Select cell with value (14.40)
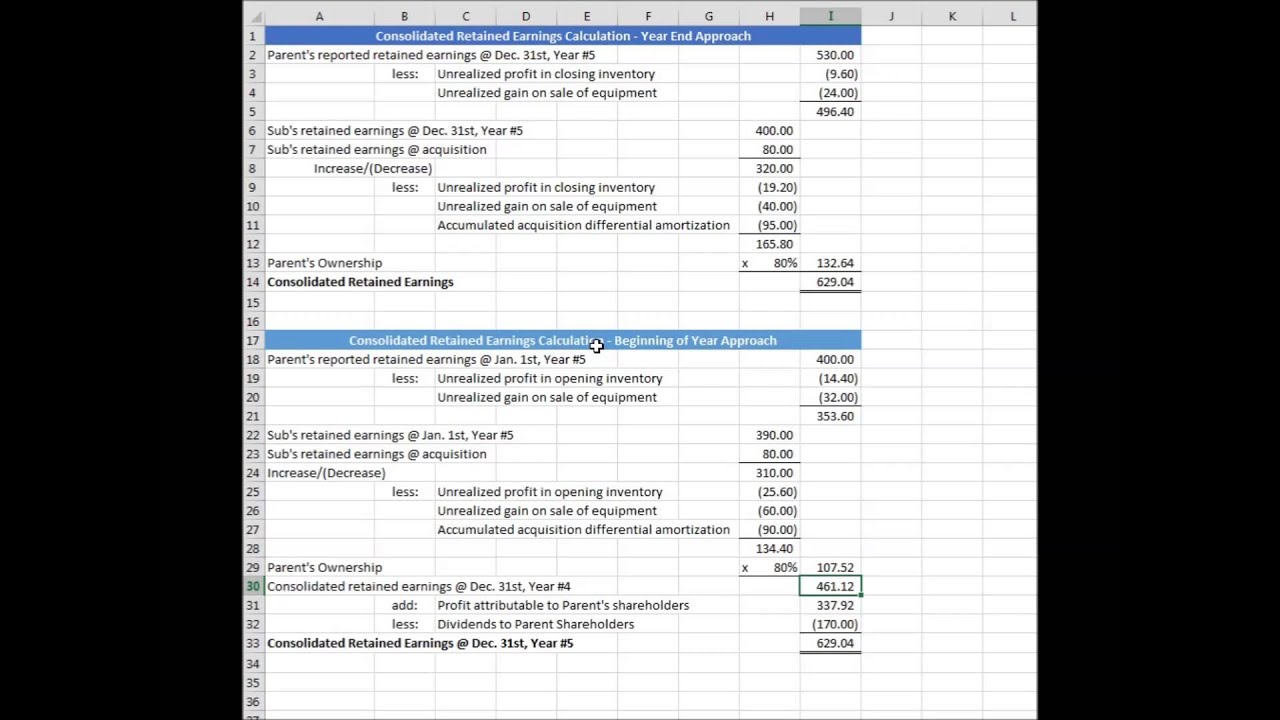 point(830,378)
